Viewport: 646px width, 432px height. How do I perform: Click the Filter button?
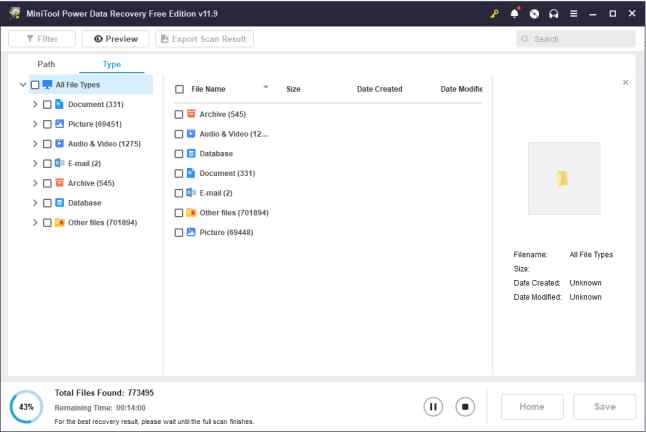(x=42, y=39)
